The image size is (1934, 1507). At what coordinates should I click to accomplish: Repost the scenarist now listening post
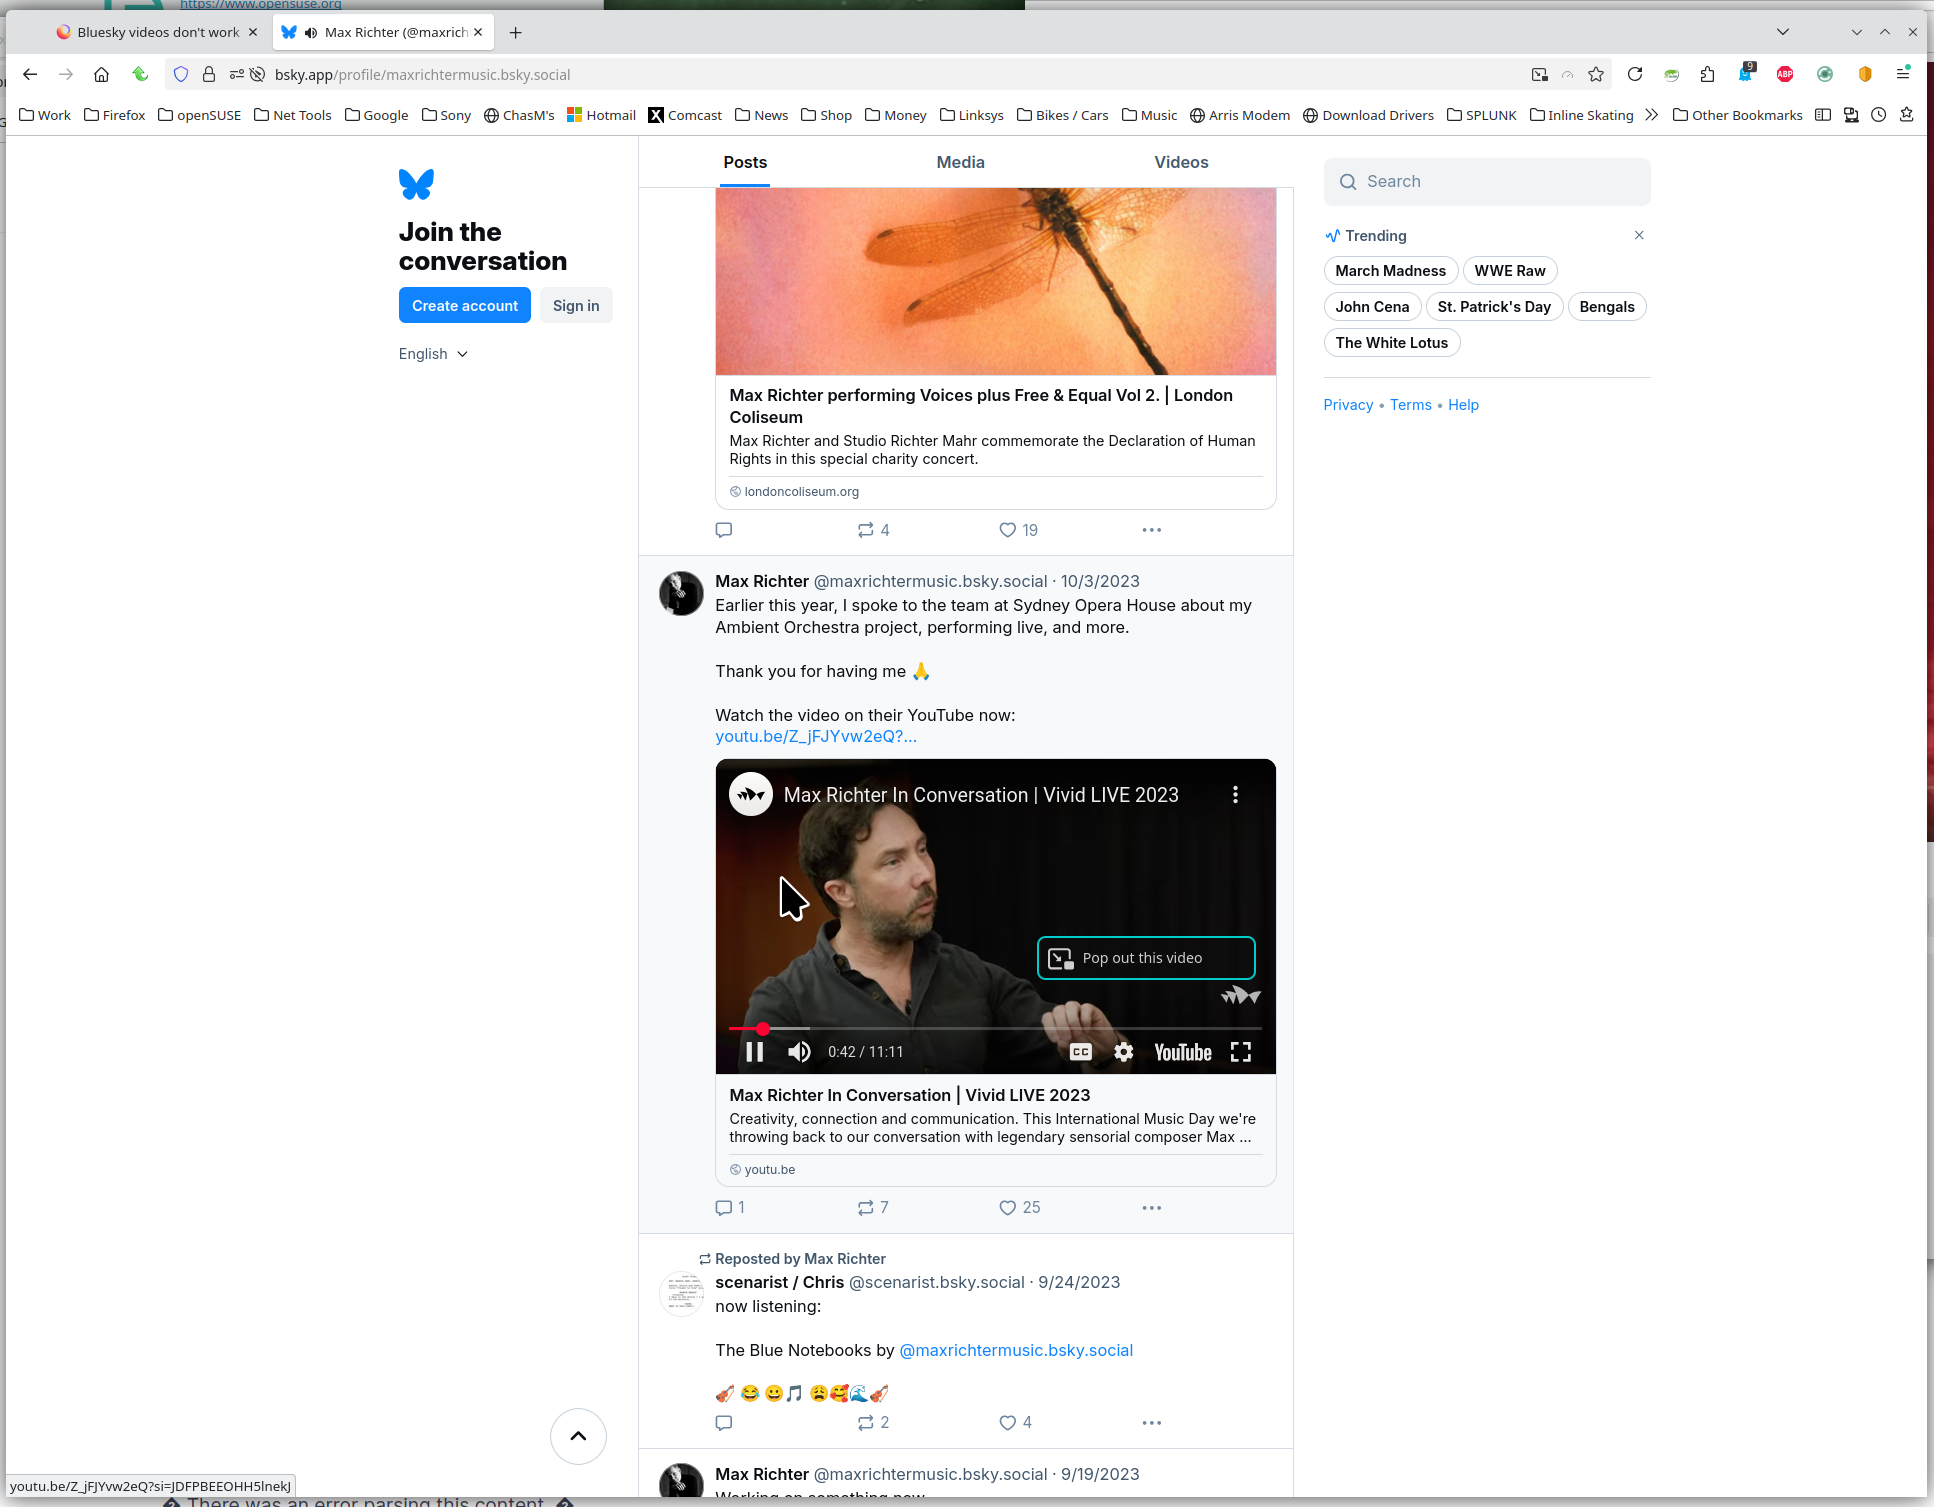pyautogui.click(x=873, y=1423)
